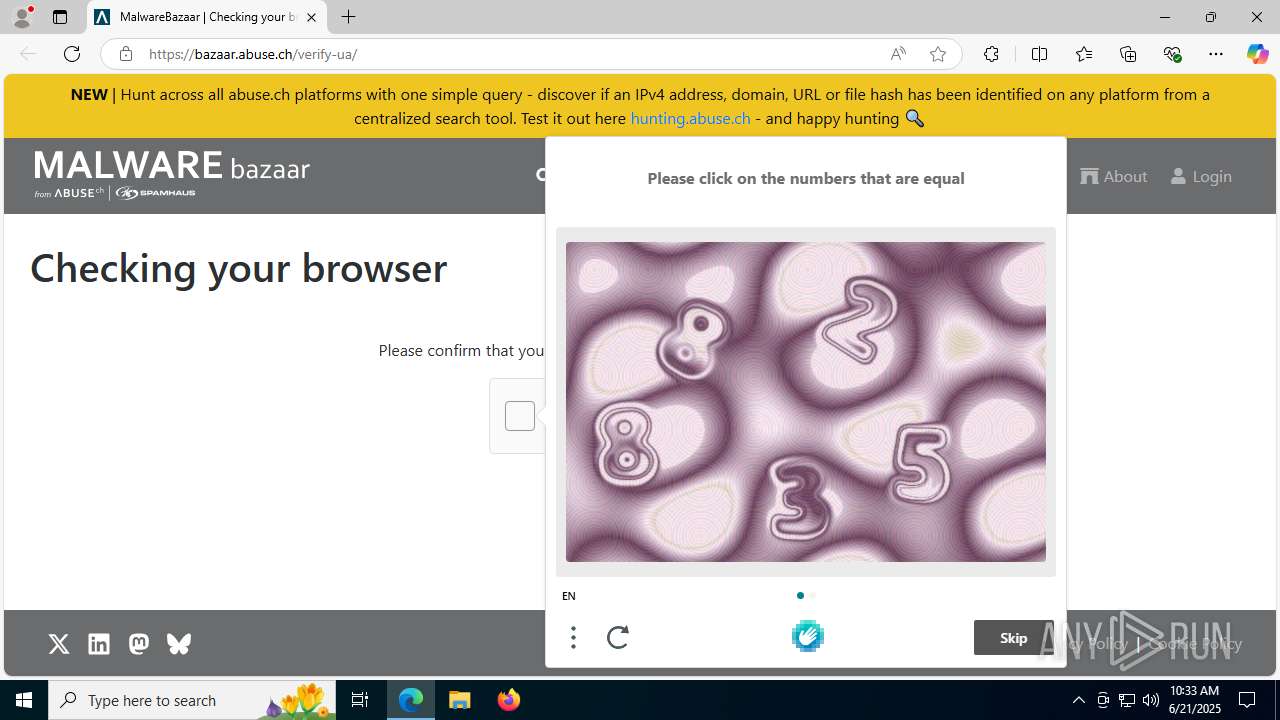Open volume control speaker icon
The height and width of the screenshot is (720, 1280).
pos(1150,700)
